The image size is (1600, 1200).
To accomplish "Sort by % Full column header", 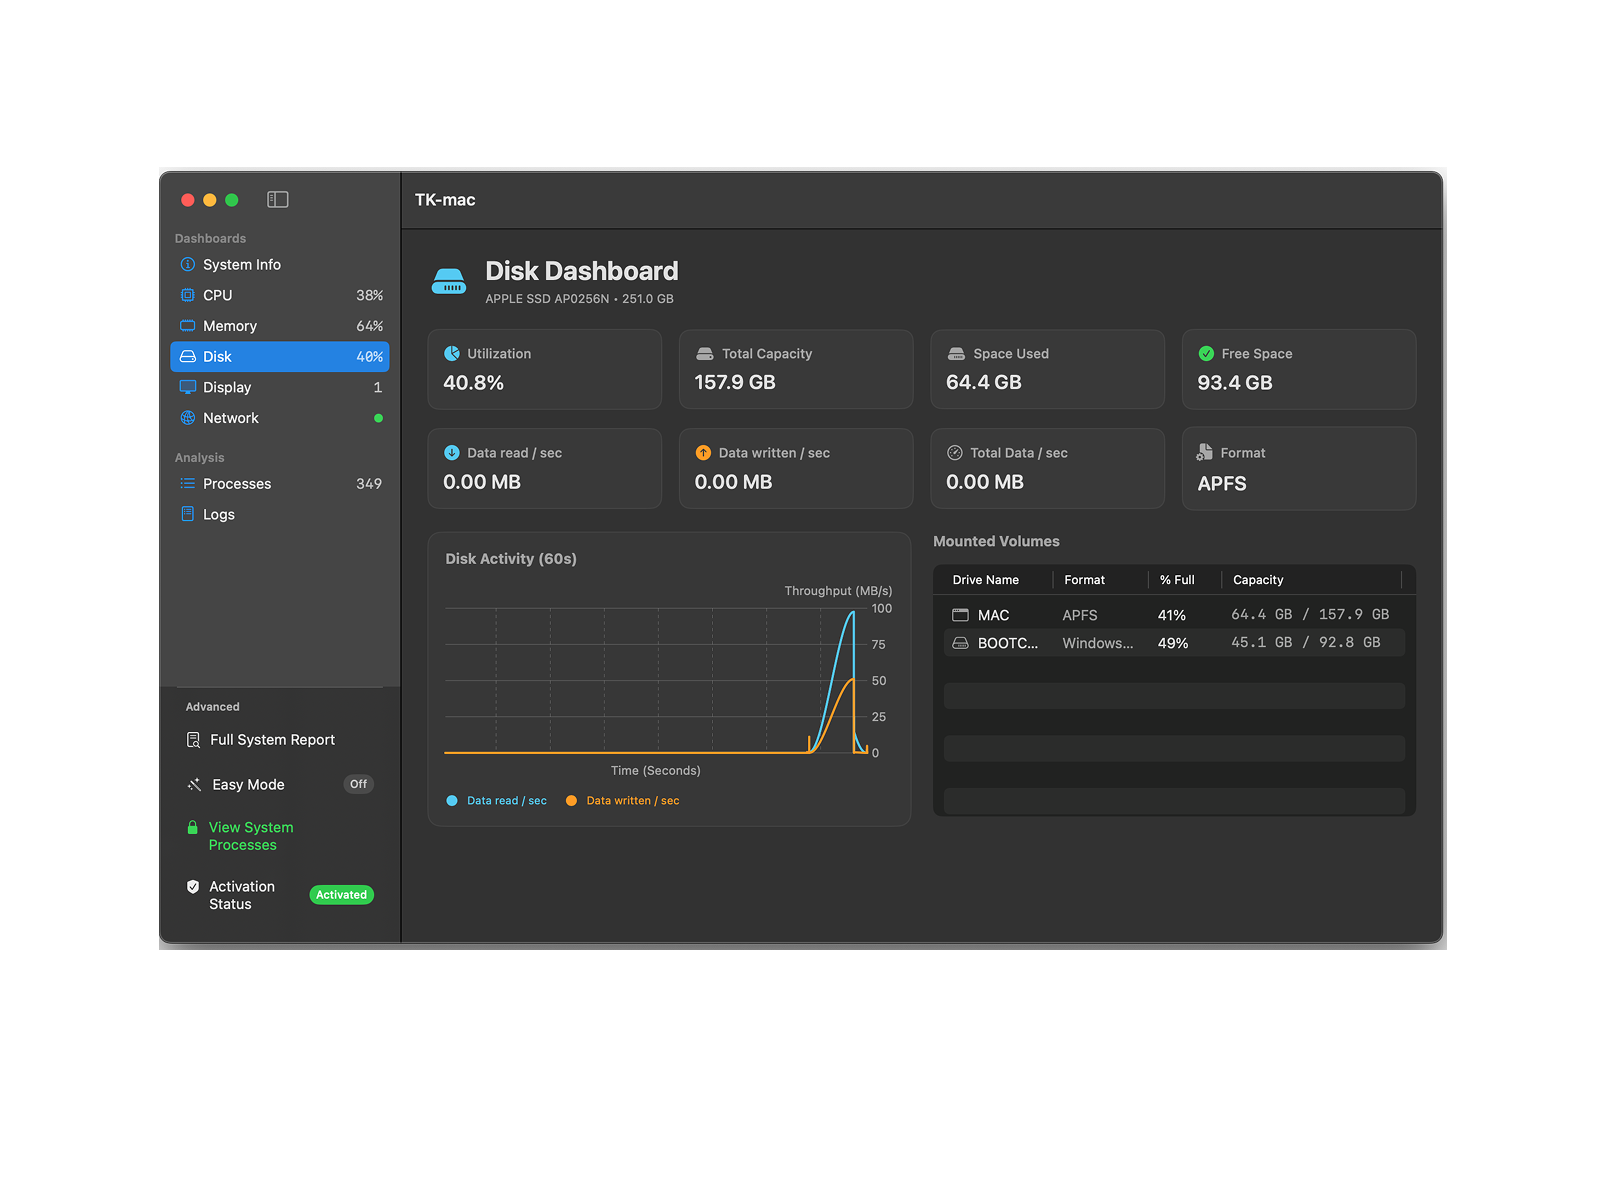I will (1177, 580).
